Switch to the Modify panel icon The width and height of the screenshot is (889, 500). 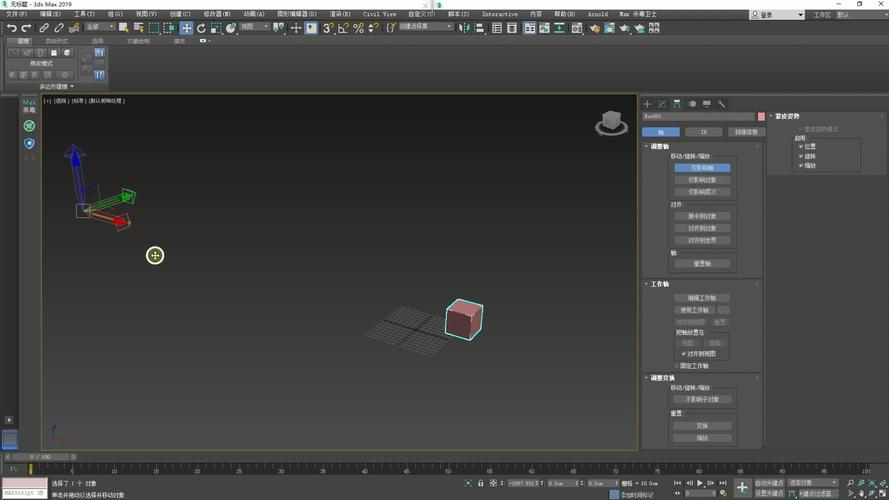click(x=662, y=104)
